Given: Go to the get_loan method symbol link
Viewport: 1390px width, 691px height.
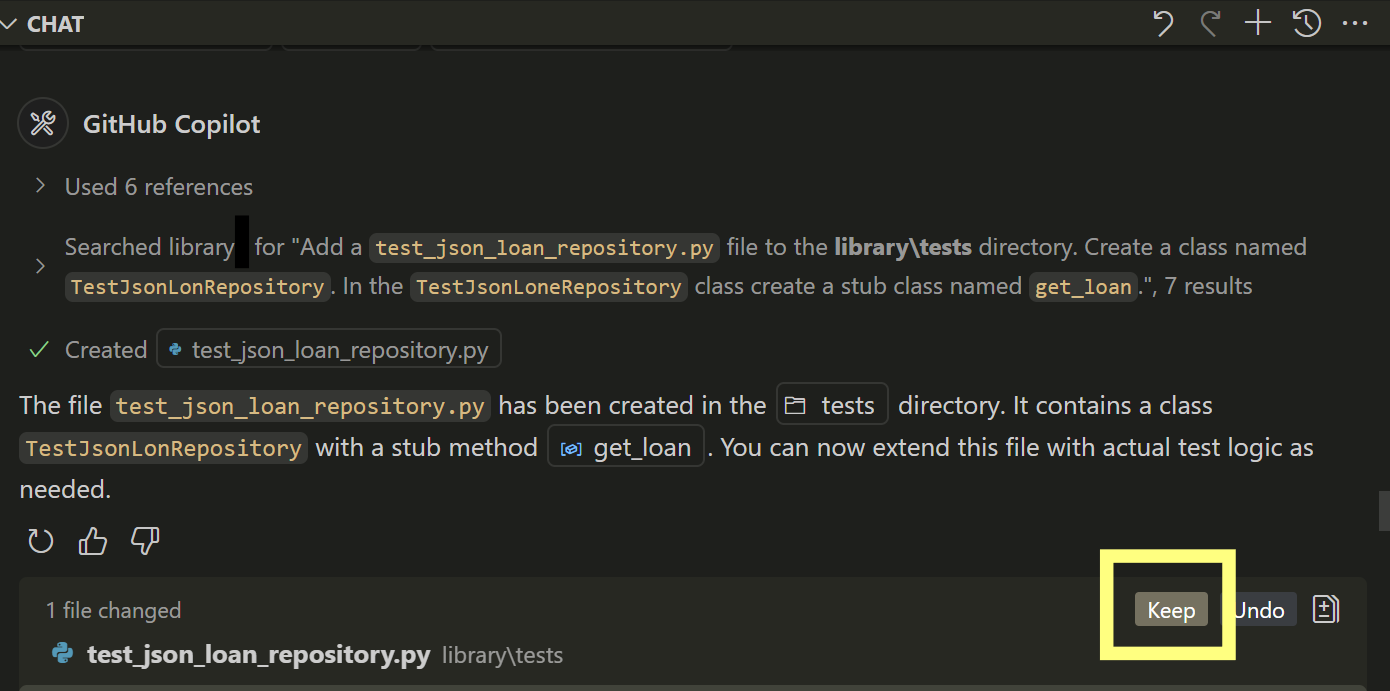Looking at the screenshot, I should (627, 447).
